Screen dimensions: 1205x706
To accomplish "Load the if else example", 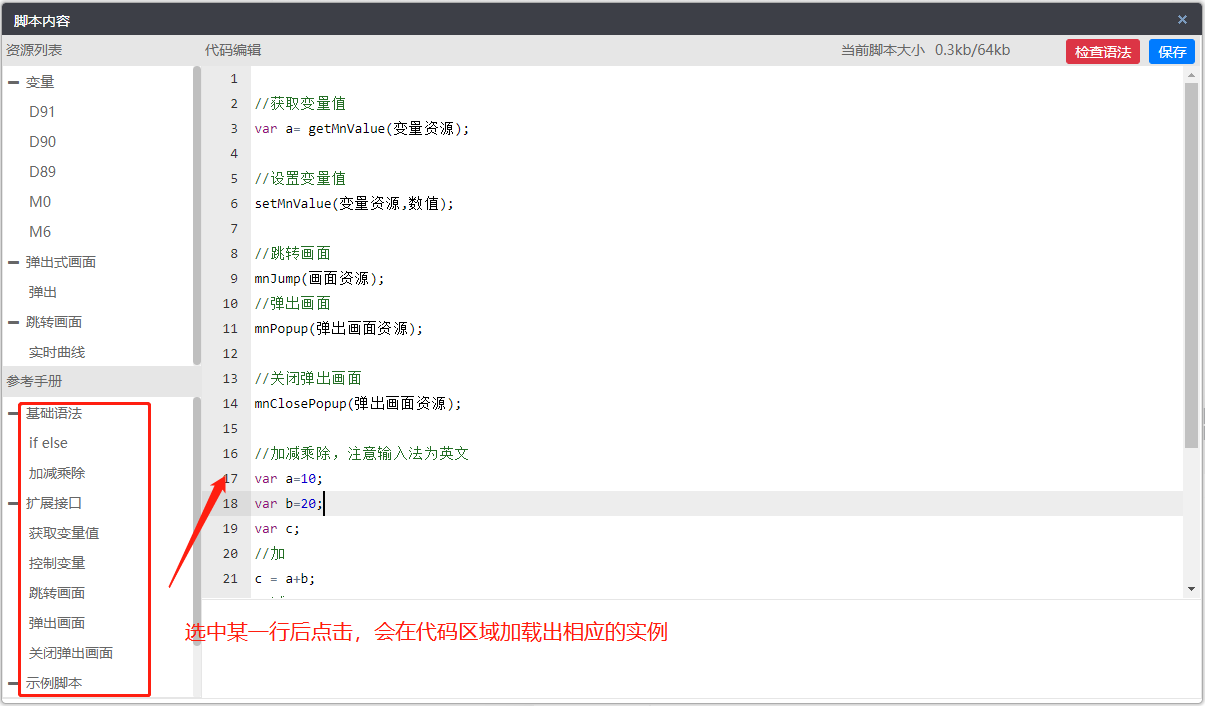I will tap(48, 443).
